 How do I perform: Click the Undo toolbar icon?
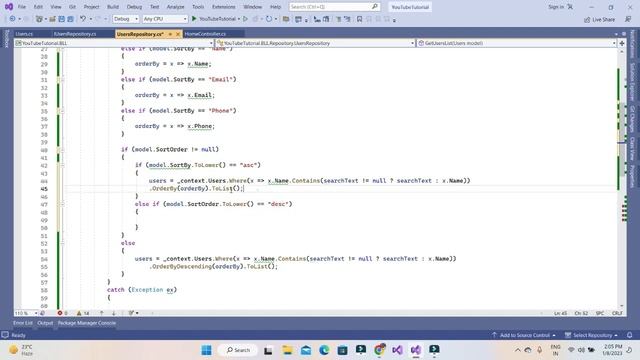[x=83, y=19]
